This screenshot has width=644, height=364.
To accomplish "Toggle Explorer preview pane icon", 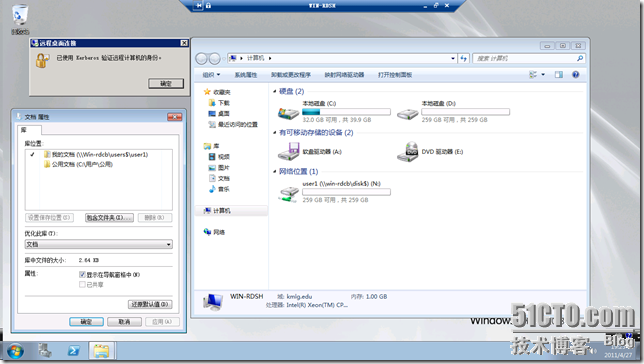I will pos(559,75).
